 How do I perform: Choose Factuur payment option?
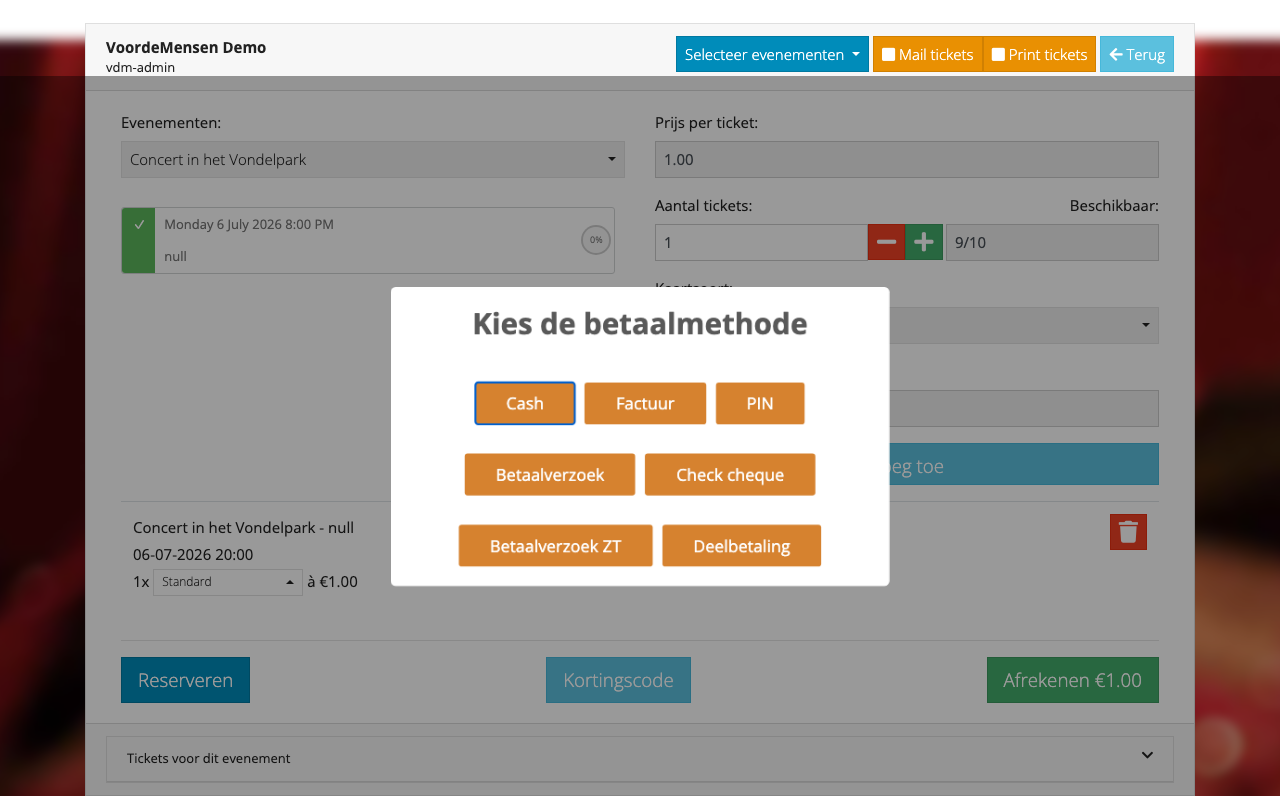(644, 403)
